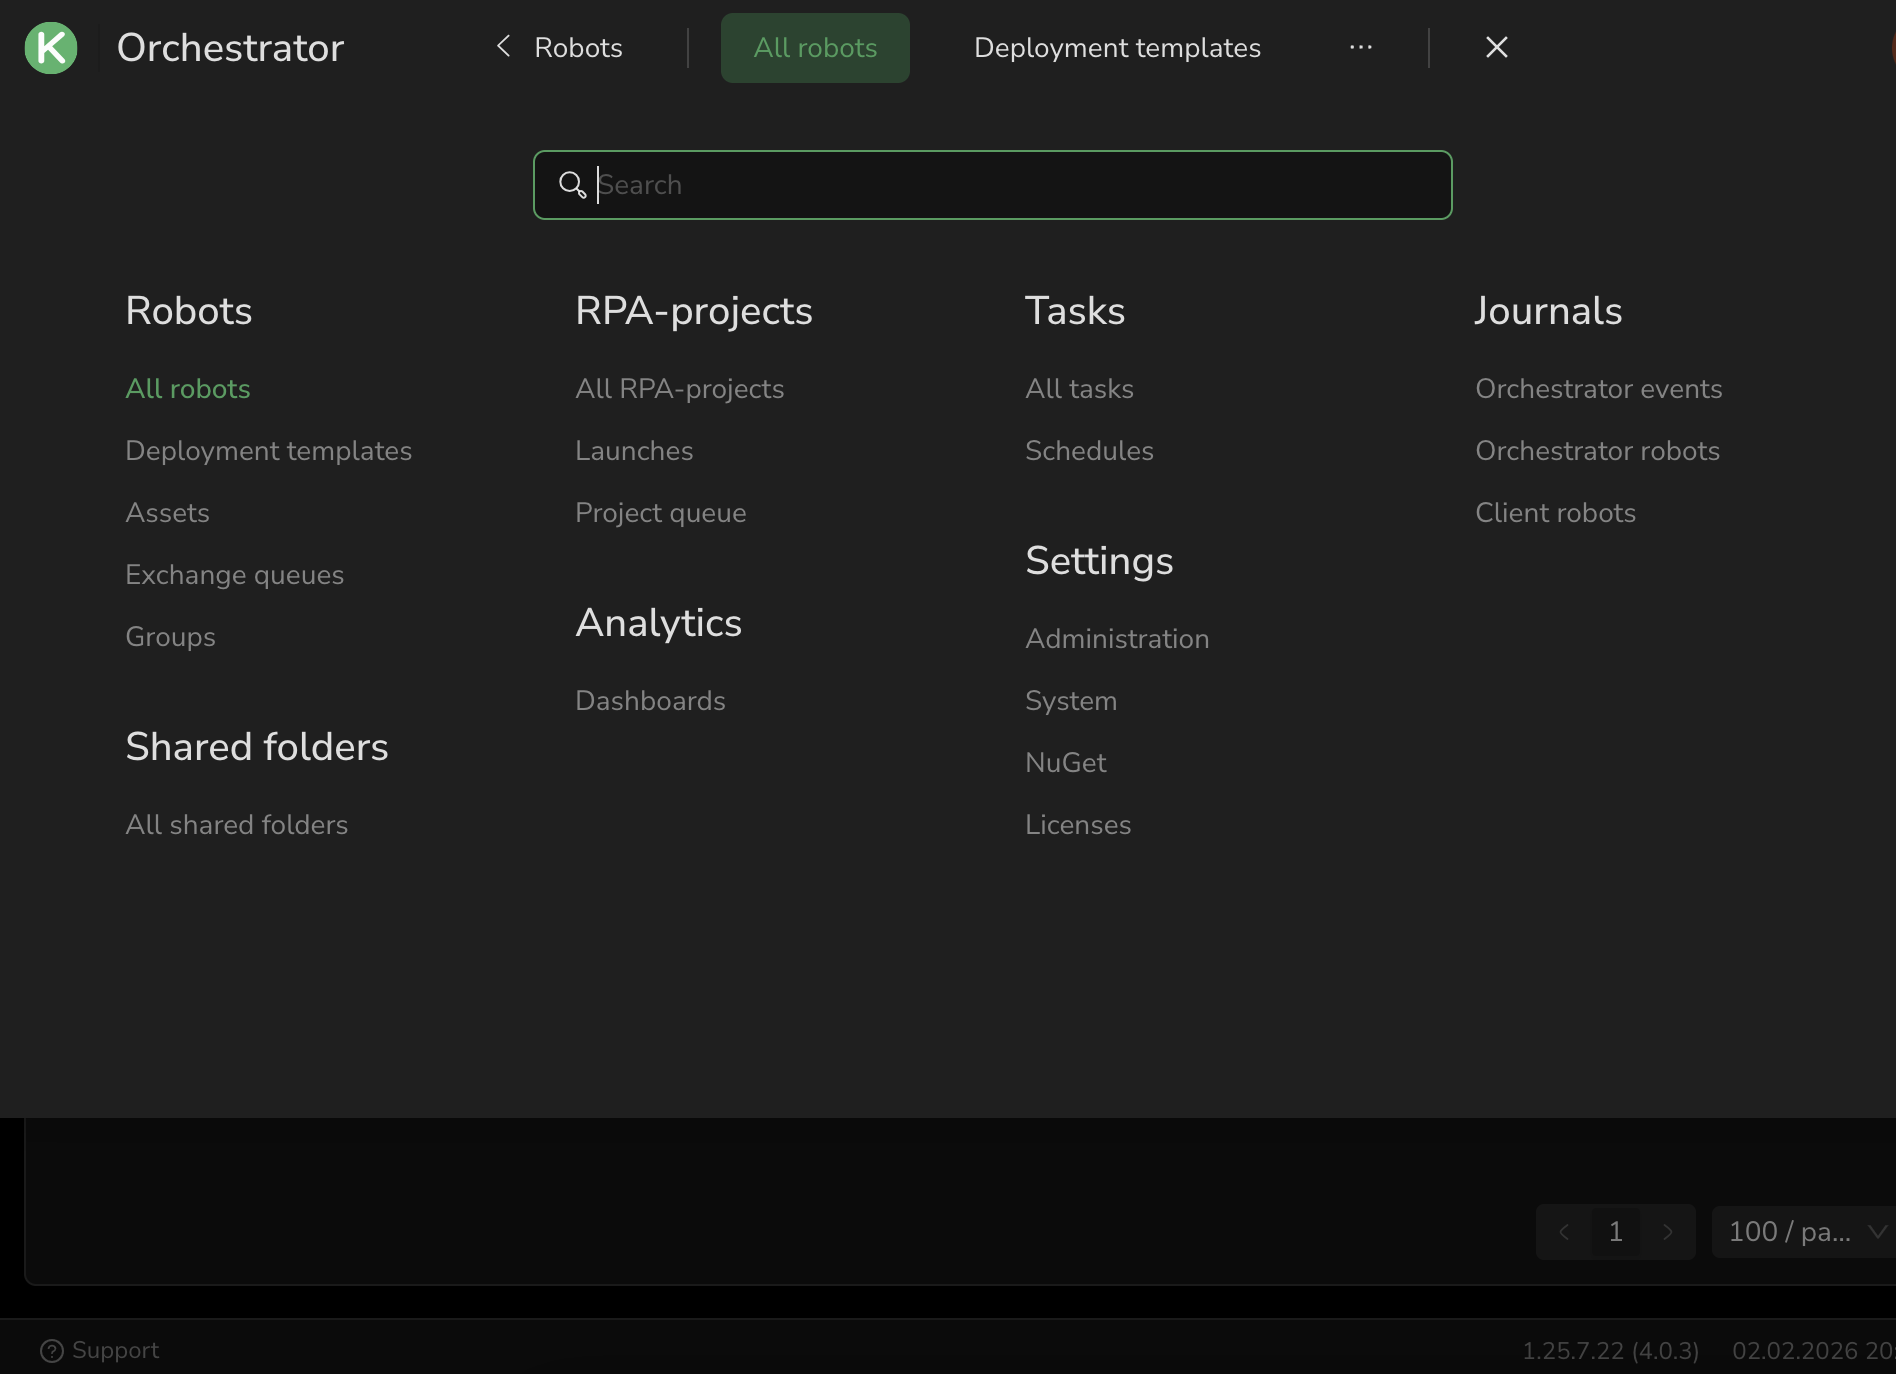Go to next page arrow
1896x1374 pixels.
[x=1667, y=1232]
